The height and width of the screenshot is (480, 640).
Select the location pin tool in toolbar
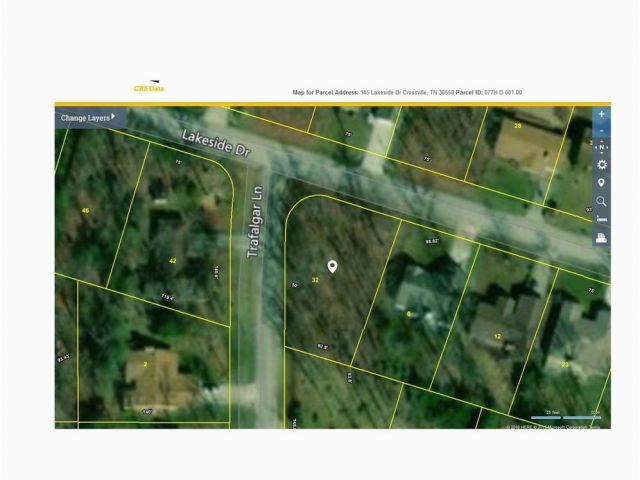(x=601, y=183)
